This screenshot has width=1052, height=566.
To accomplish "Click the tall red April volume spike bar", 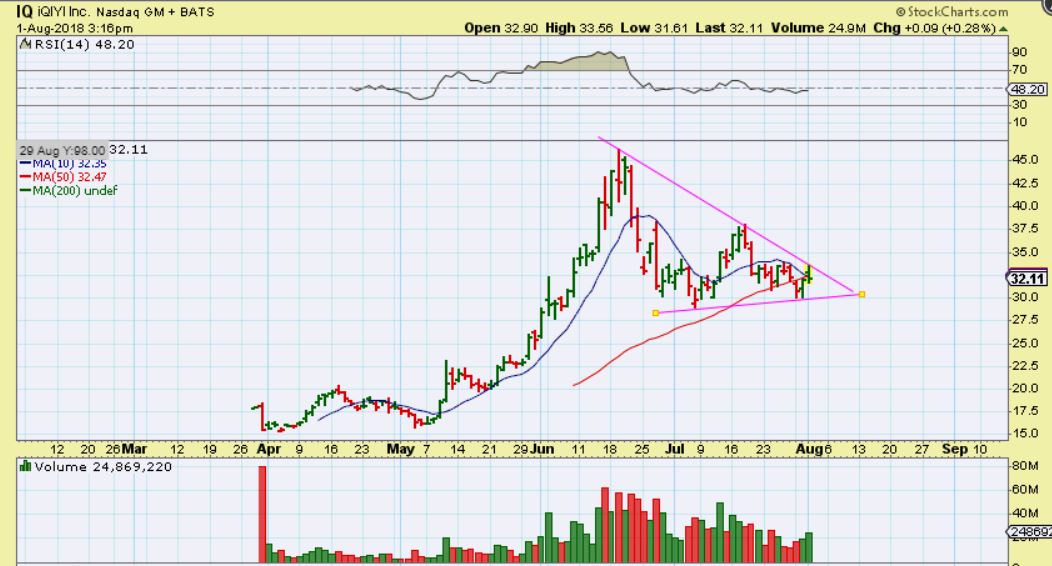I will [x=262, y=514].
